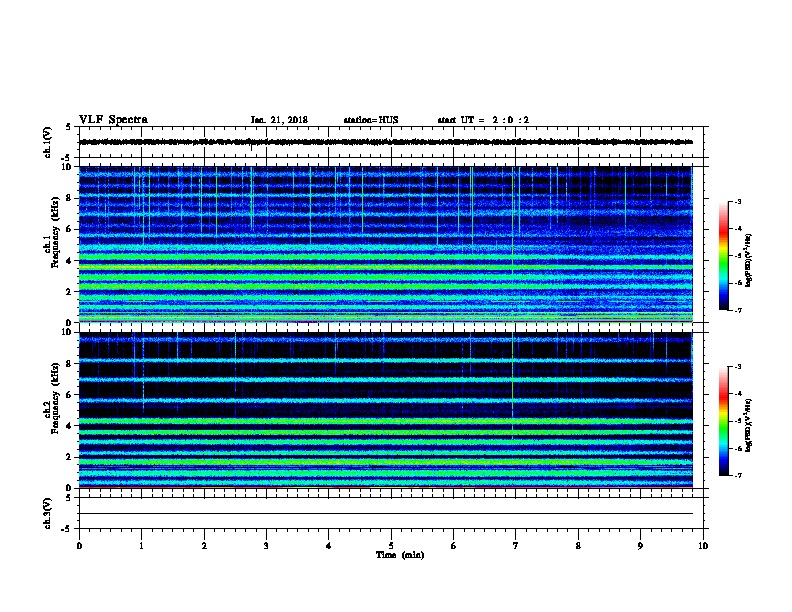792x612 pixels.
Task: Click time axis tick label "5"
Action: click(x=391, y=545)
